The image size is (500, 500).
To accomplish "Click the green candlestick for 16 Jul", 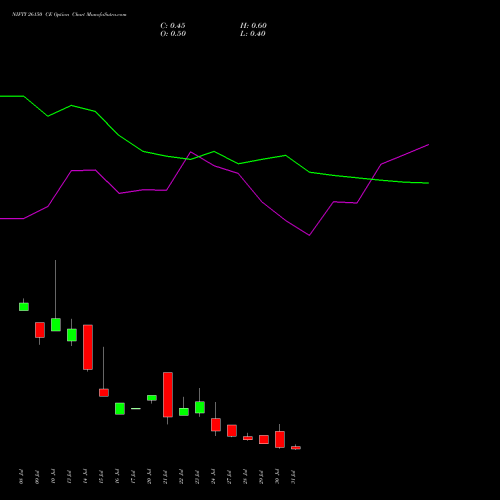I will (120, 409).
